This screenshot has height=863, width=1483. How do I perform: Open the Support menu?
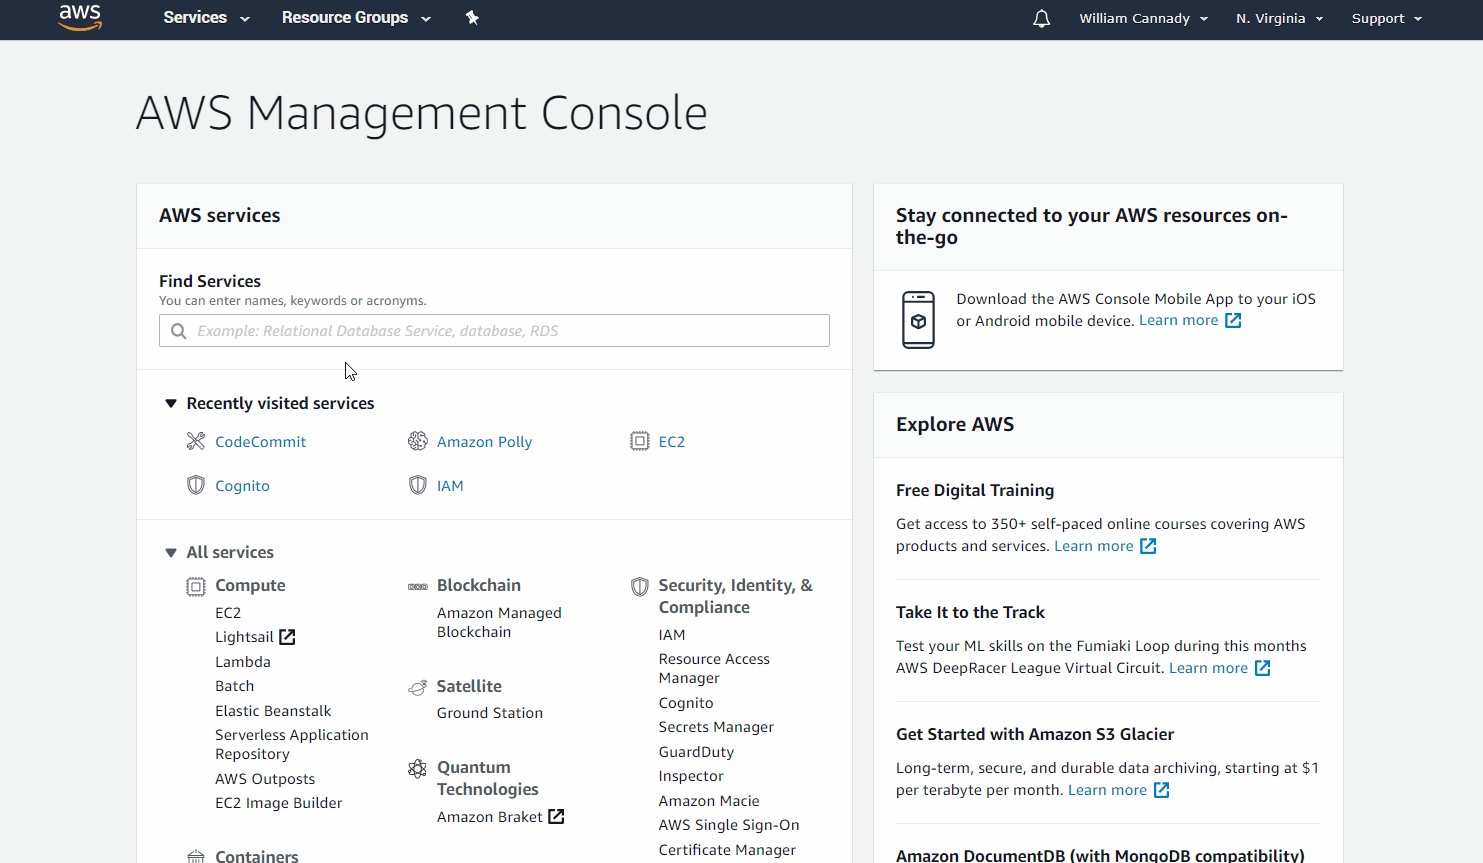[1386, 18]
